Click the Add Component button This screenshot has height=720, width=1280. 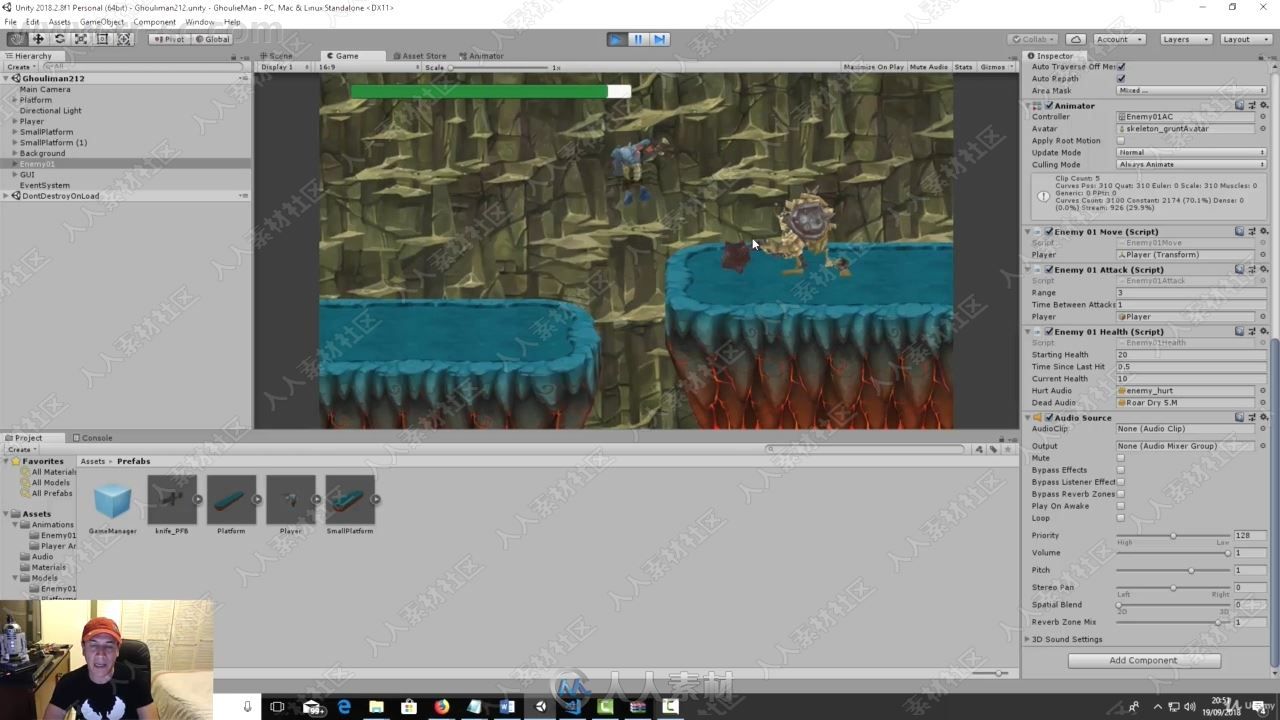1144,661
